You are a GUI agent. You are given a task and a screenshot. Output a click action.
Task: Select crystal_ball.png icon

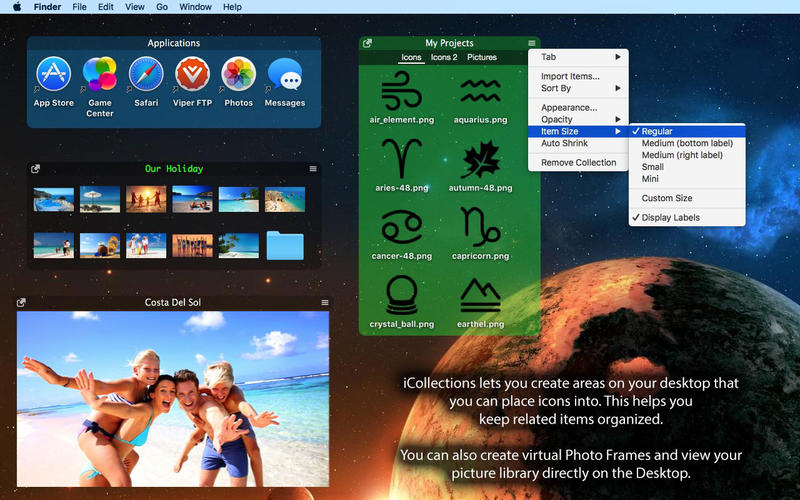(x=402, y=295)
